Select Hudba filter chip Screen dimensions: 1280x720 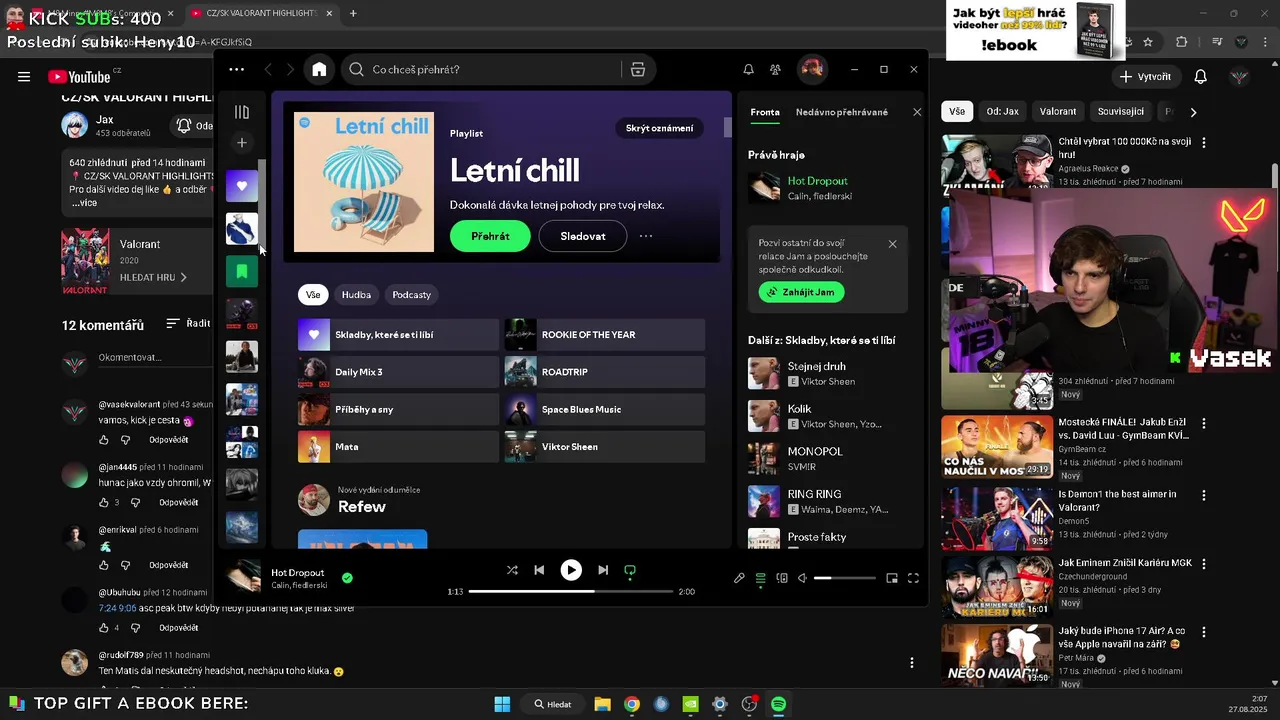(x=356, y=295)
